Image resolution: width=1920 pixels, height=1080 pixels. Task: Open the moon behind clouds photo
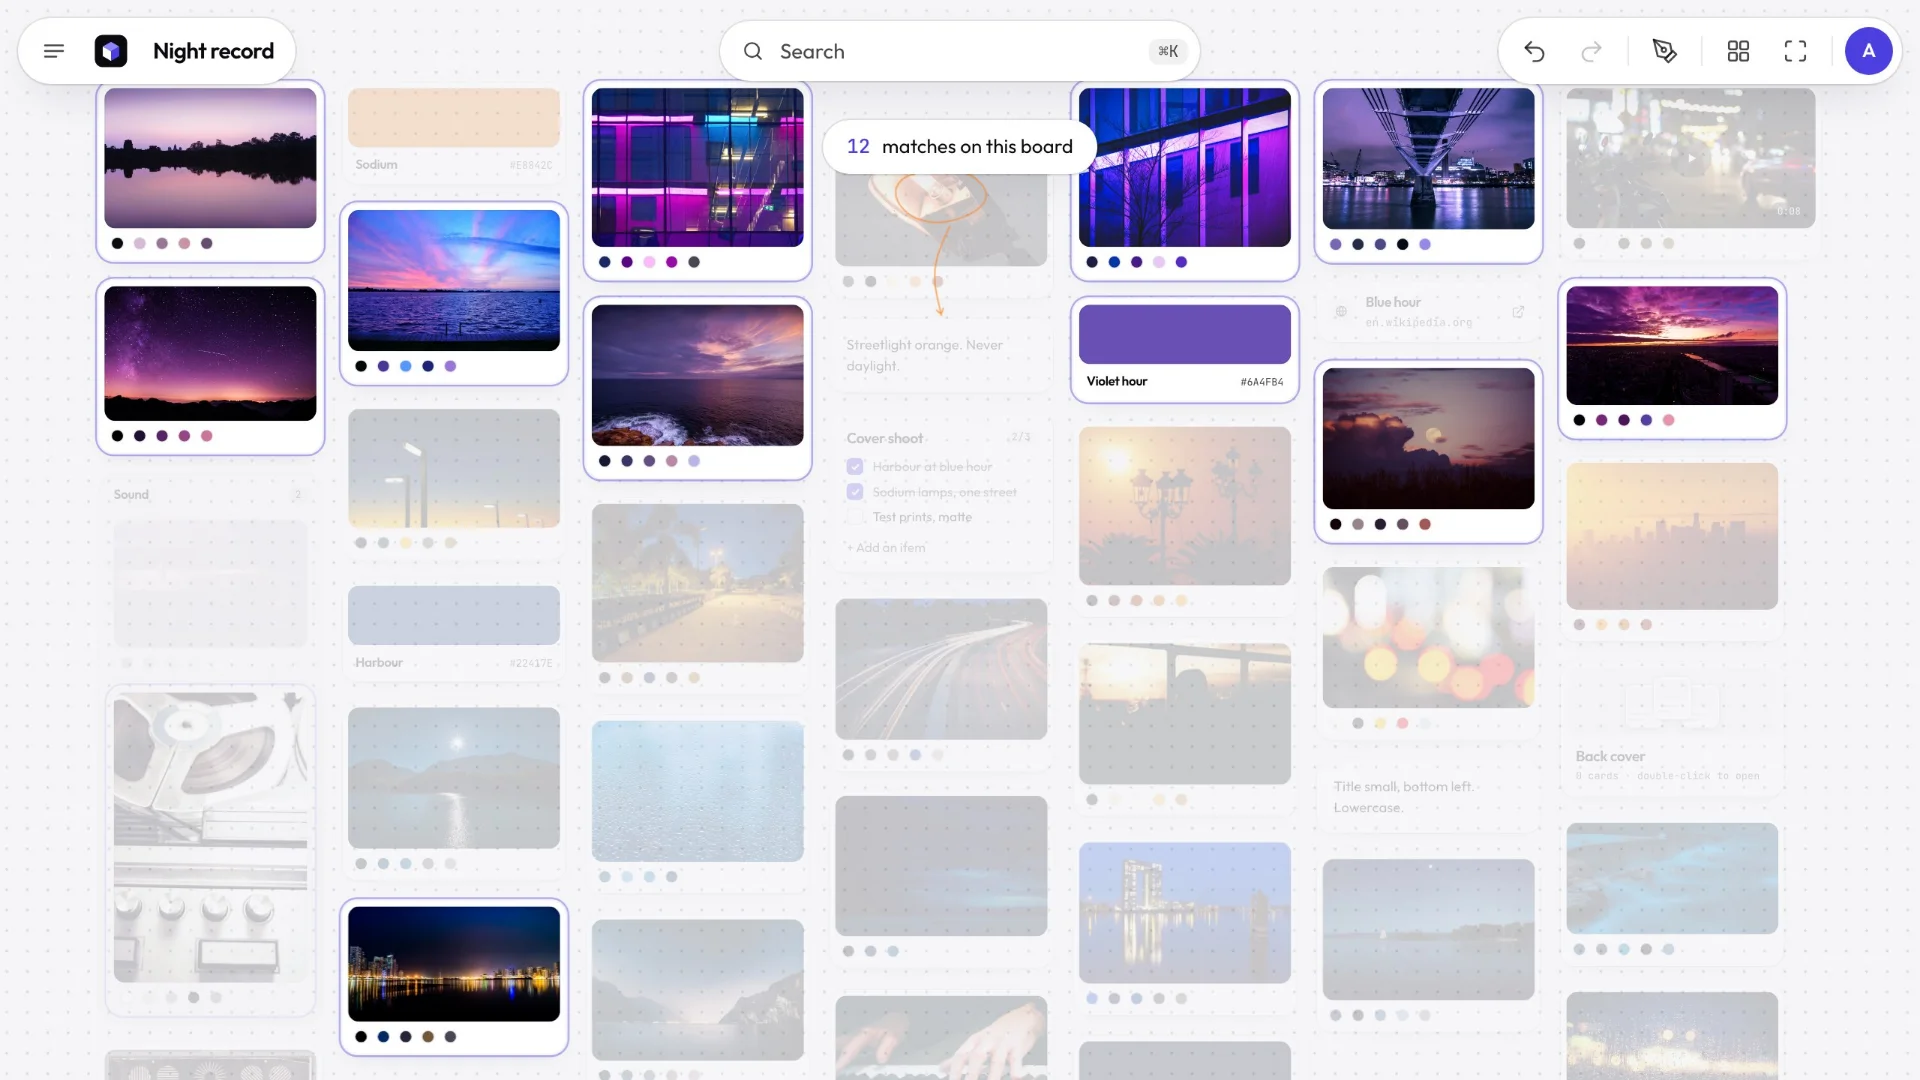click(x=1428, y=438)
